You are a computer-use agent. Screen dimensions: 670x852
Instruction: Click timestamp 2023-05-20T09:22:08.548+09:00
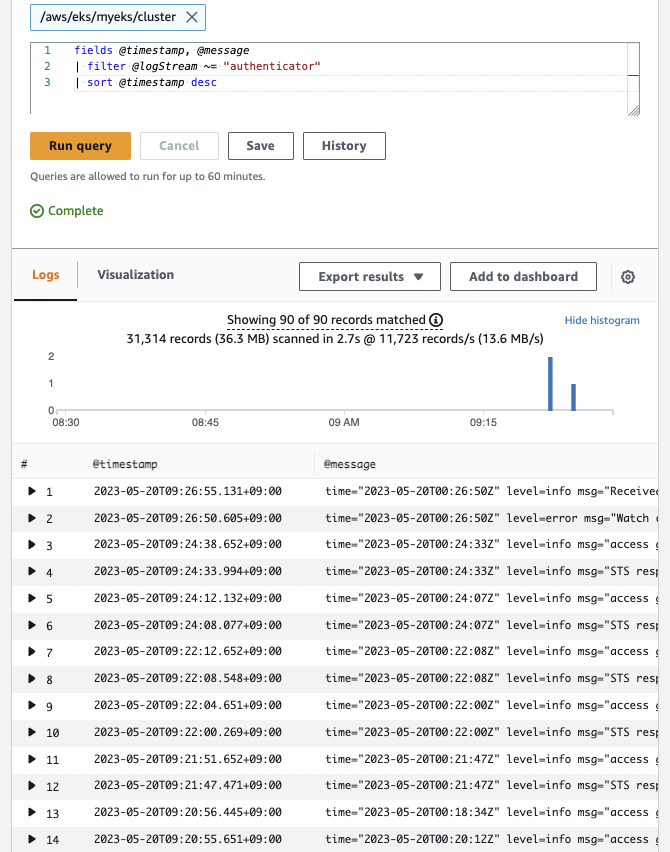188,678
